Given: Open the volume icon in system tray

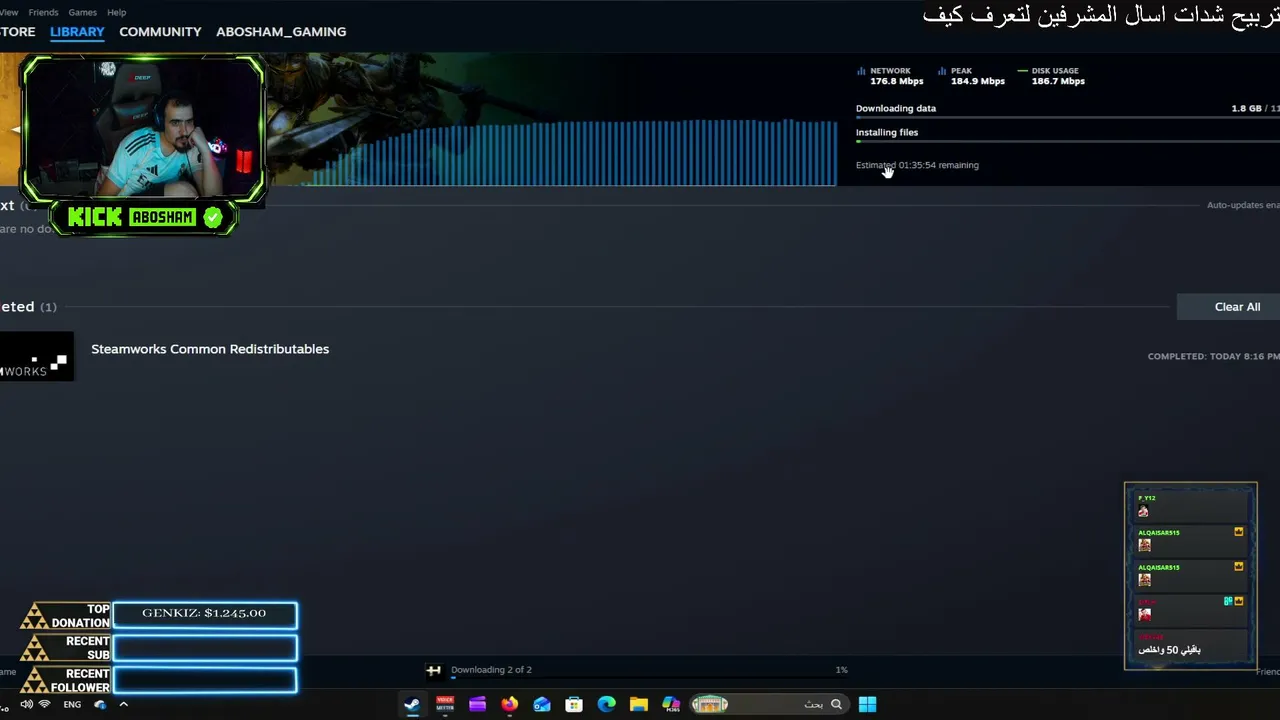Looking at the screenshot, I should (x=27, y=704).
